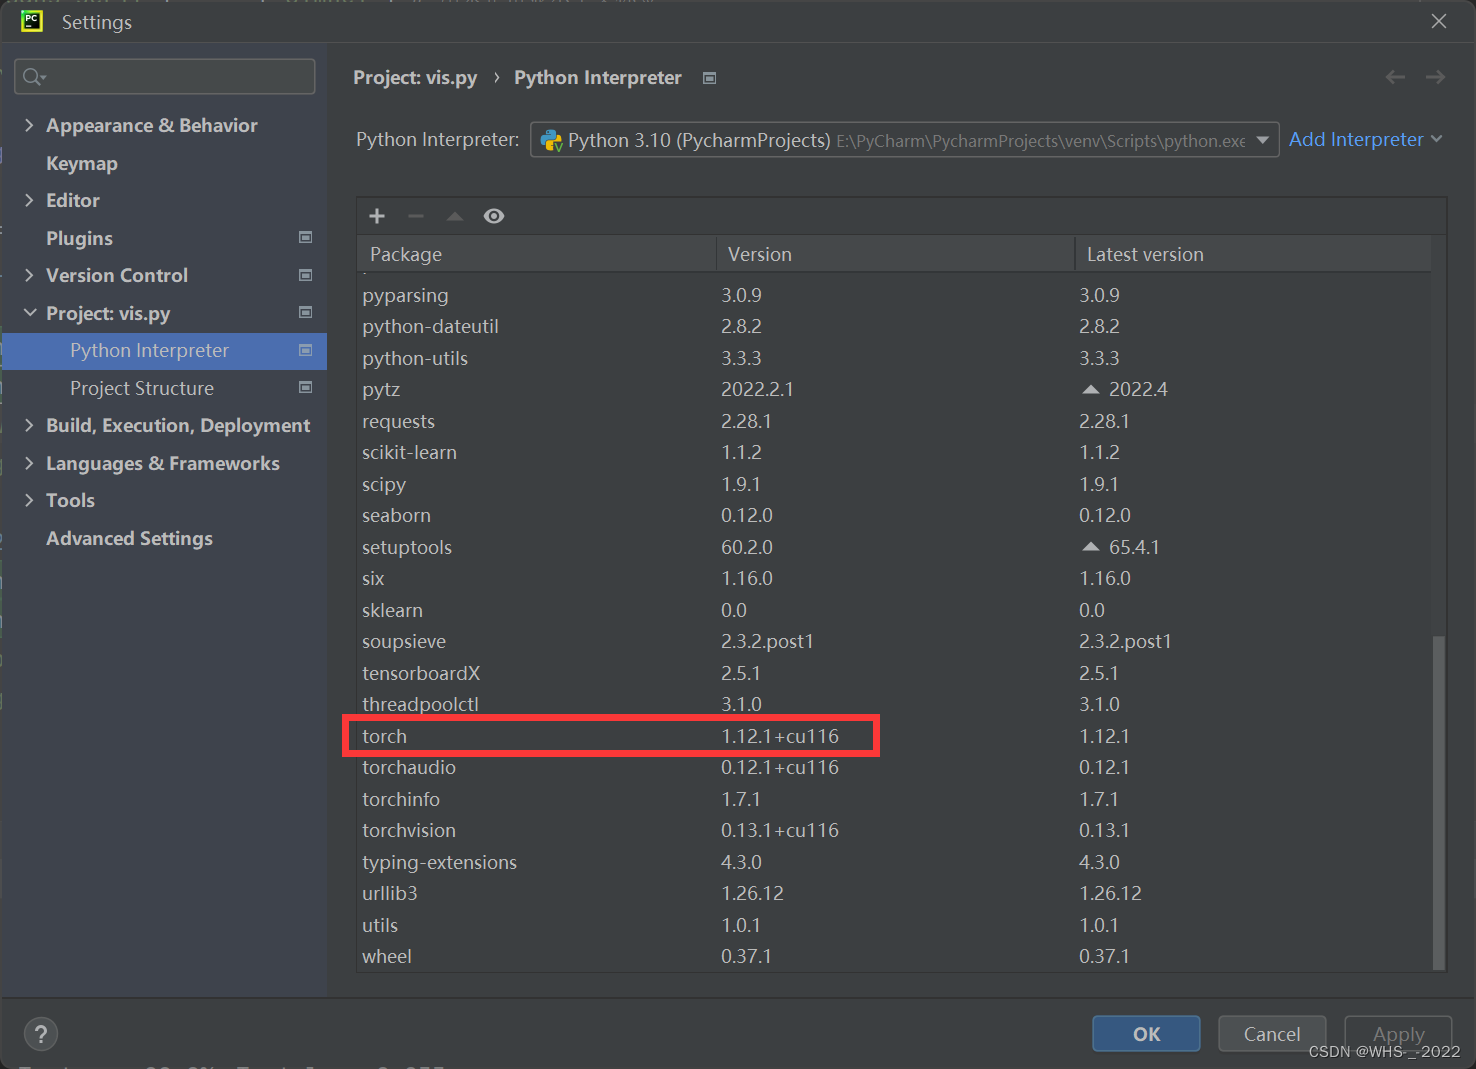Sort by the Version column header
The height and width of the screenshot is (1069, 1476).
895,254
